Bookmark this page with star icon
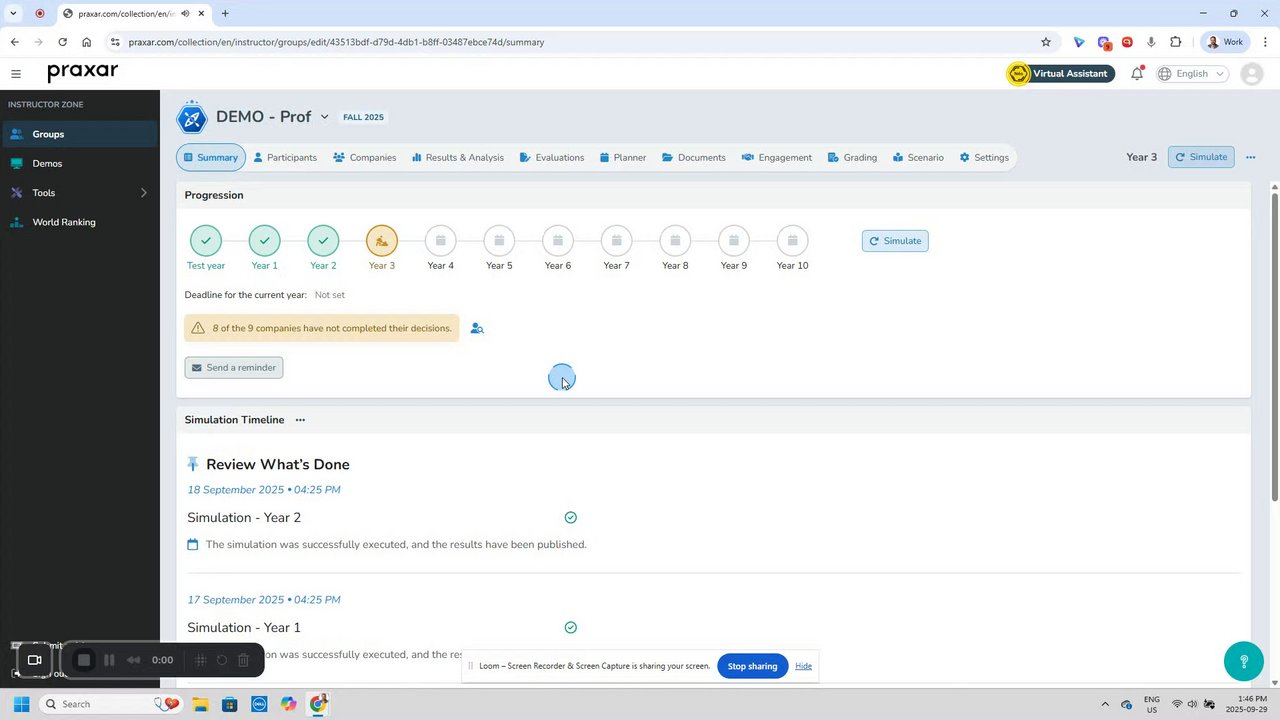1280x720 pixels. [1046, 42]
